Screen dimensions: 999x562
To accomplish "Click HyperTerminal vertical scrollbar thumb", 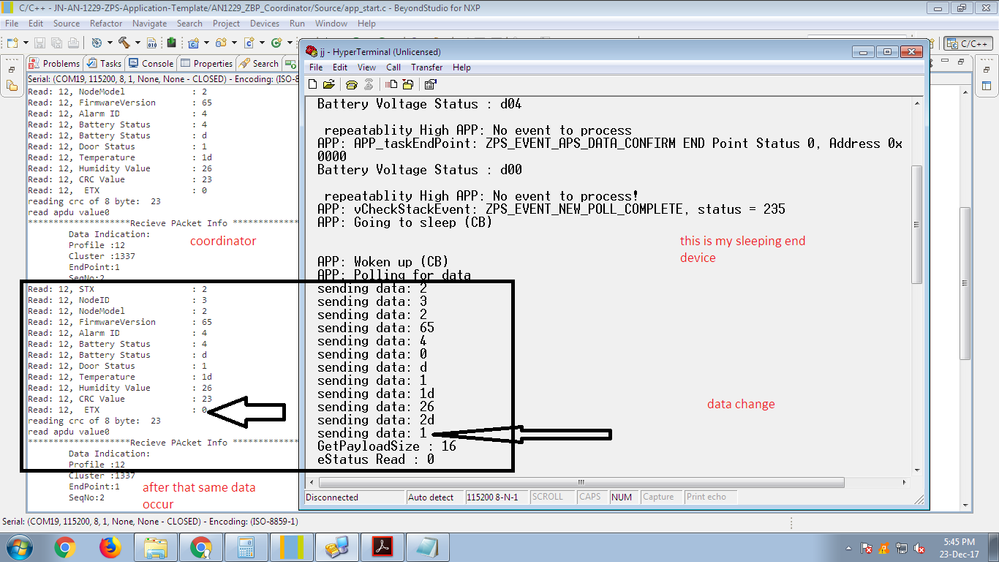I will [917, 224].
